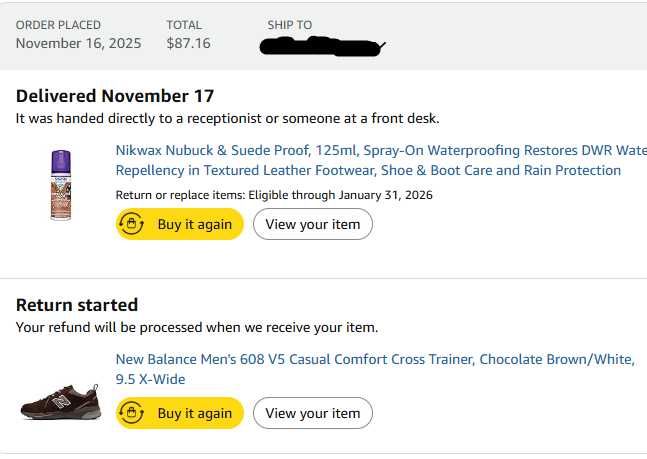The width and height of the screenshot is (647, 459).
Task: Click the cart-refresh icon on New Balance Buy it again
Action: coord(132,413)
